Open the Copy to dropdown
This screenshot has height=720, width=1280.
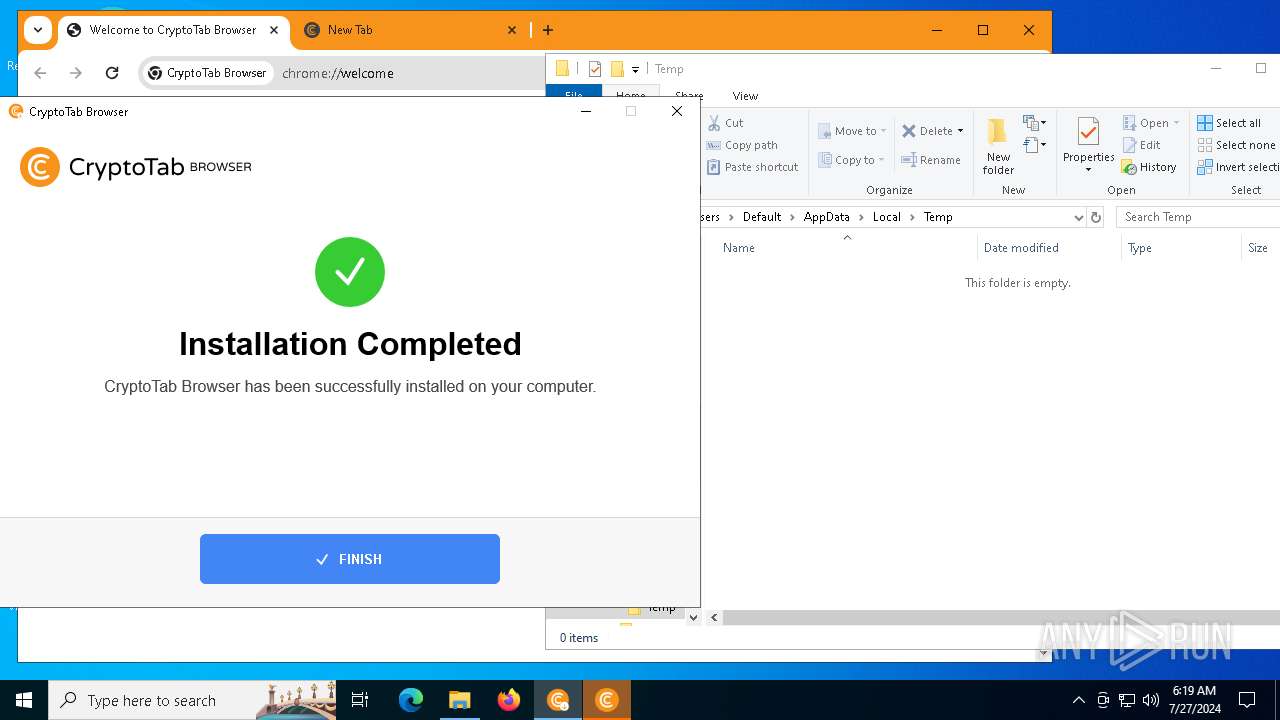[852, 160]
